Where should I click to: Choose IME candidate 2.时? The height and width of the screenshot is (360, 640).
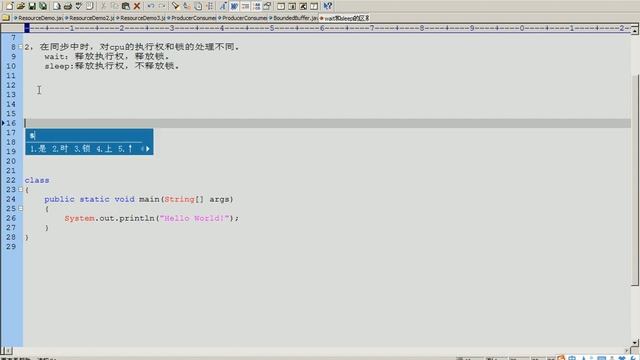[x=60, y=149]
